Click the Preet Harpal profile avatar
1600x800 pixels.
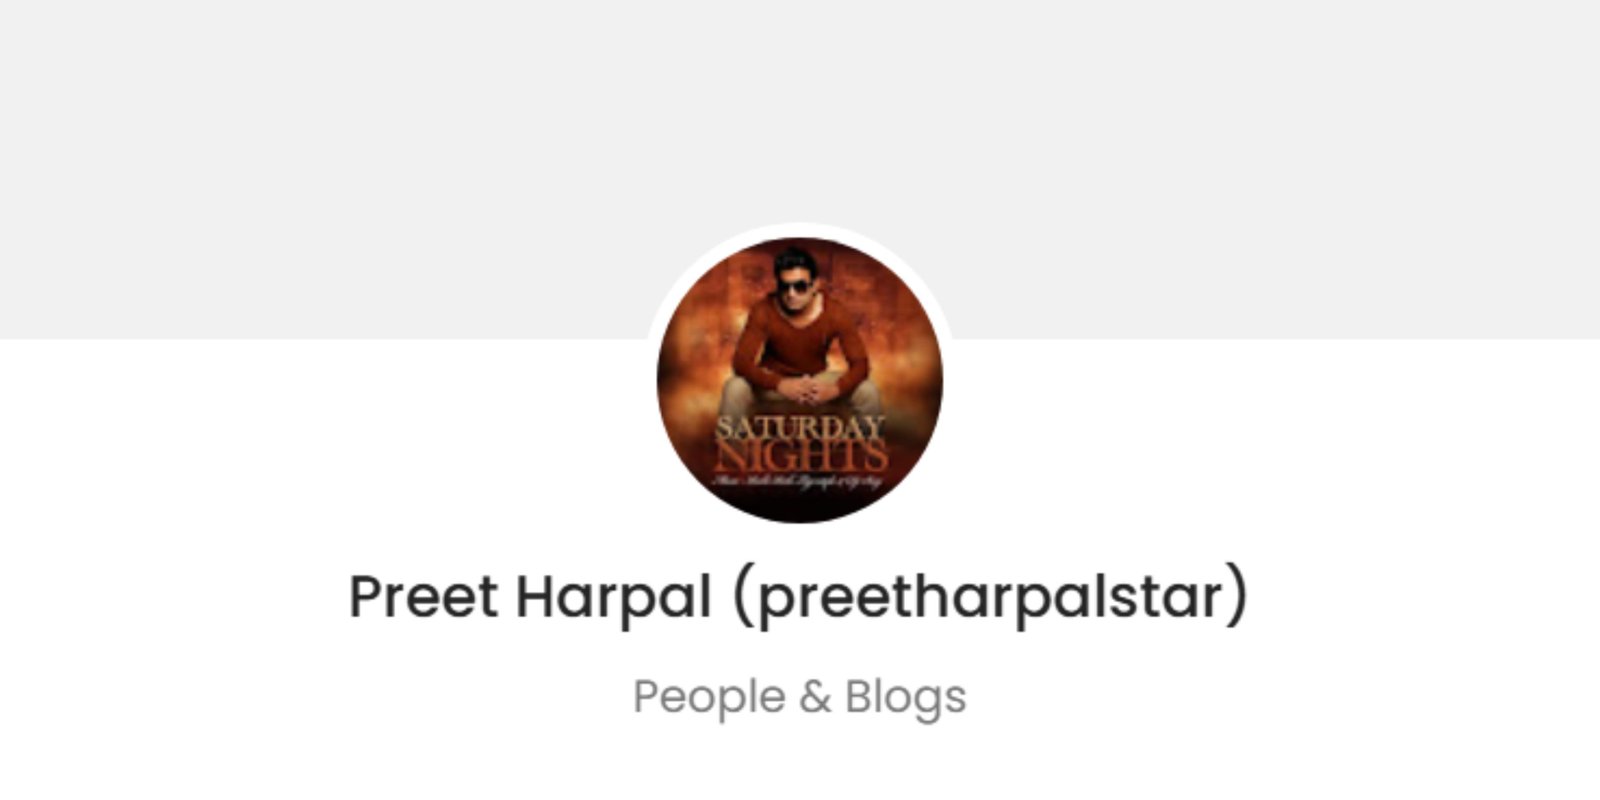pos(800,380)
